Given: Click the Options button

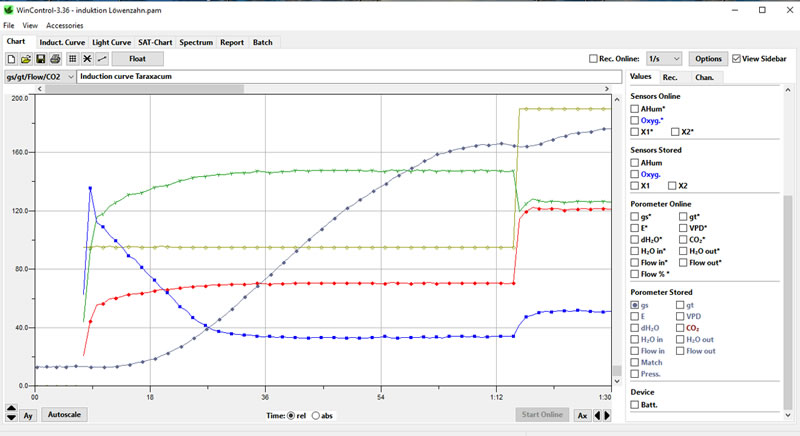Looking at the screenshot, I should coord(708,59).
